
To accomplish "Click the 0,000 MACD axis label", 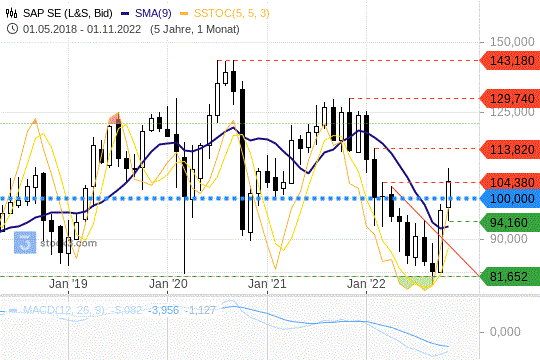I will (505, 332).
